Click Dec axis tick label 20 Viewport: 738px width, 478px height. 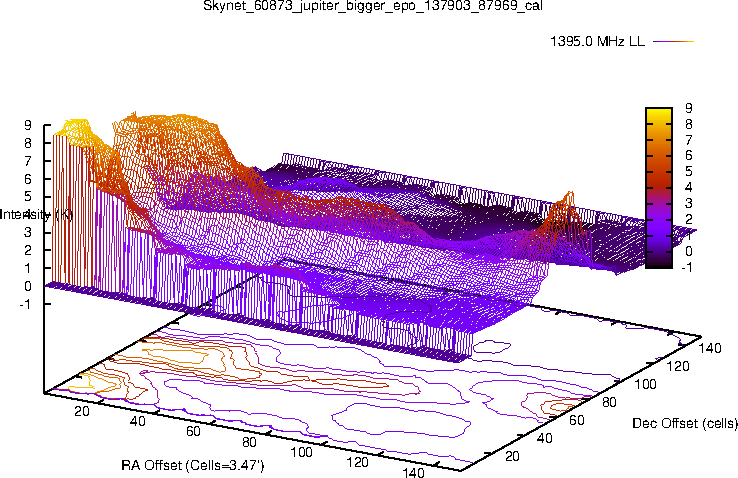512,456
